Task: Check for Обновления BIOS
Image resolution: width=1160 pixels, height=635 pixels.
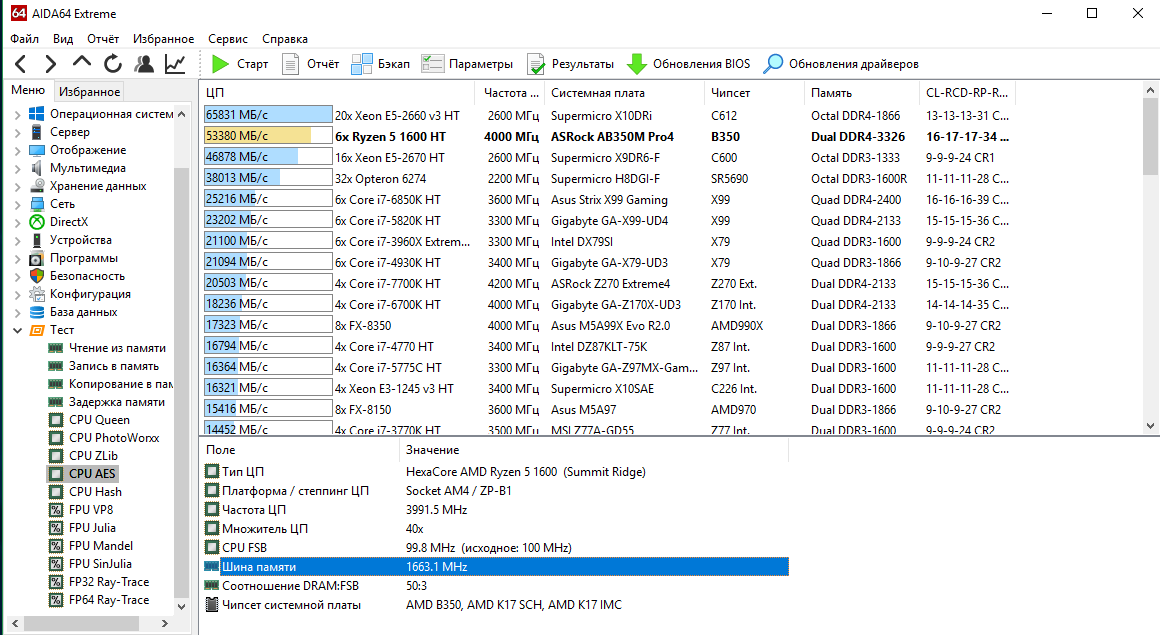Action: 688,64
